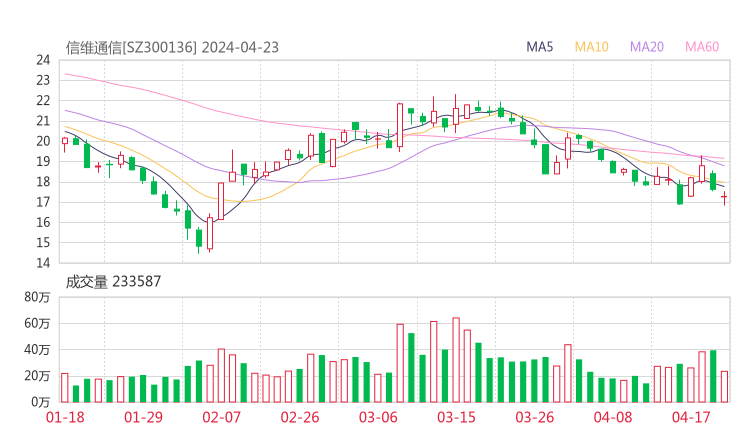Click the price axis value 21
Viewport: 740px width, 440px height.
point(43,121)
